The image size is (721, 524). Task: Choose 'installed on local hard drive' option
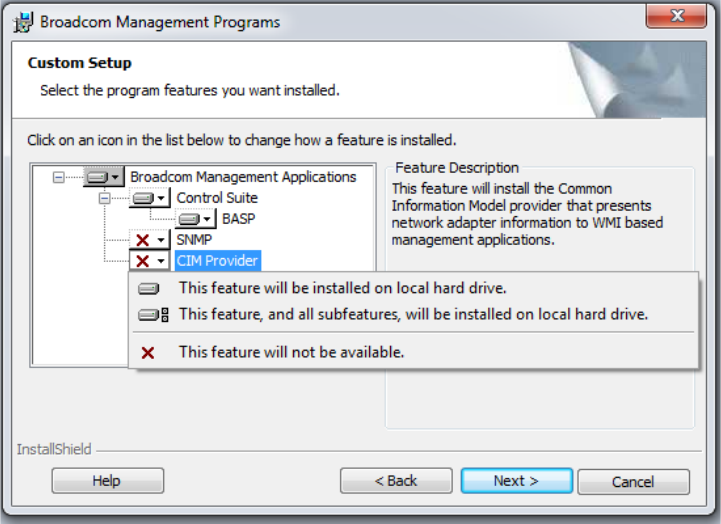coord(342,288)
